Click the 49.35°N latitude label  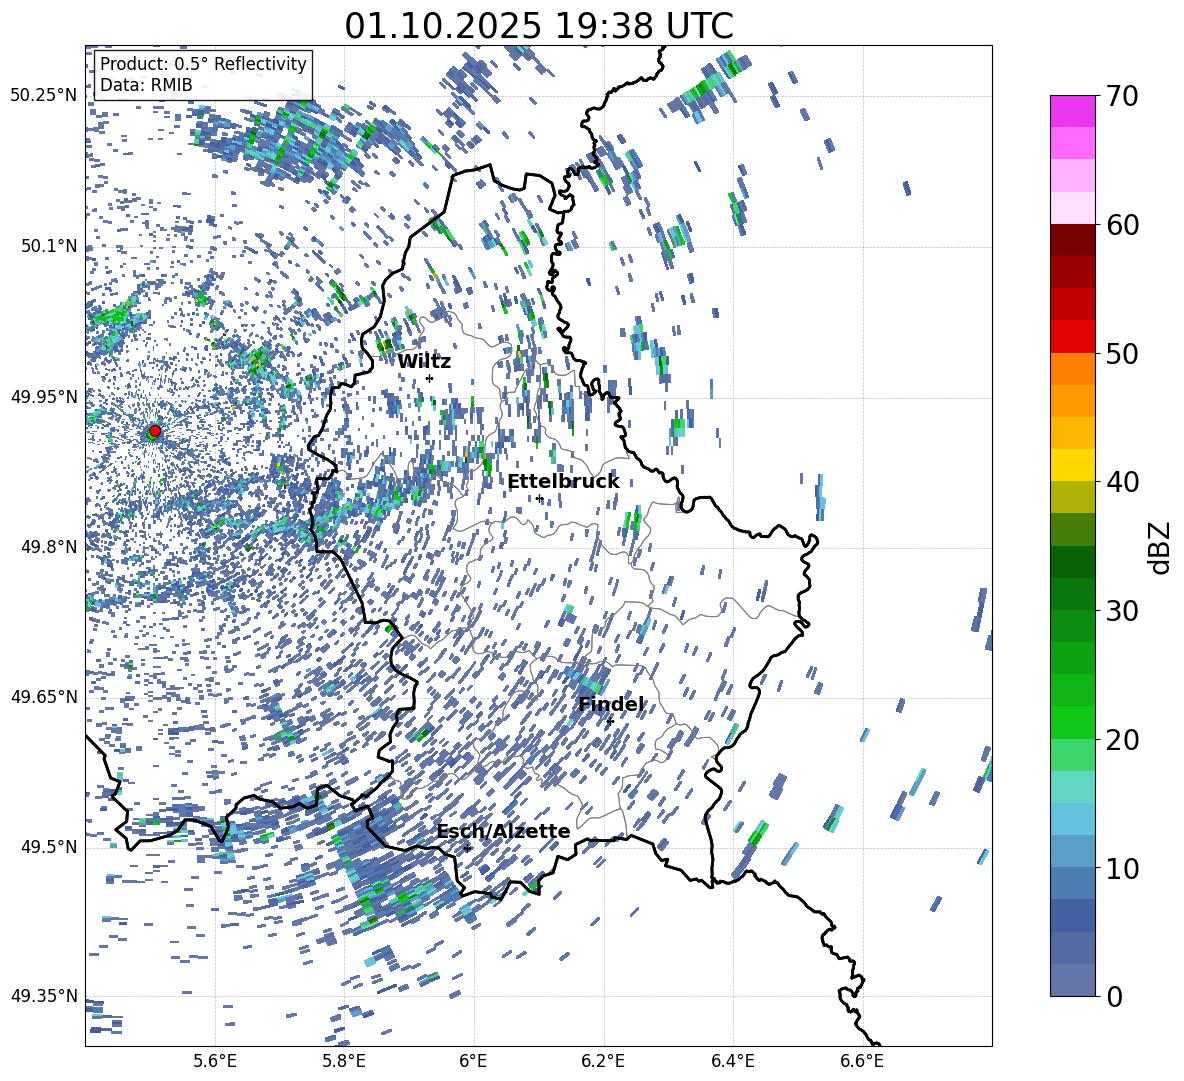(44, 996)
